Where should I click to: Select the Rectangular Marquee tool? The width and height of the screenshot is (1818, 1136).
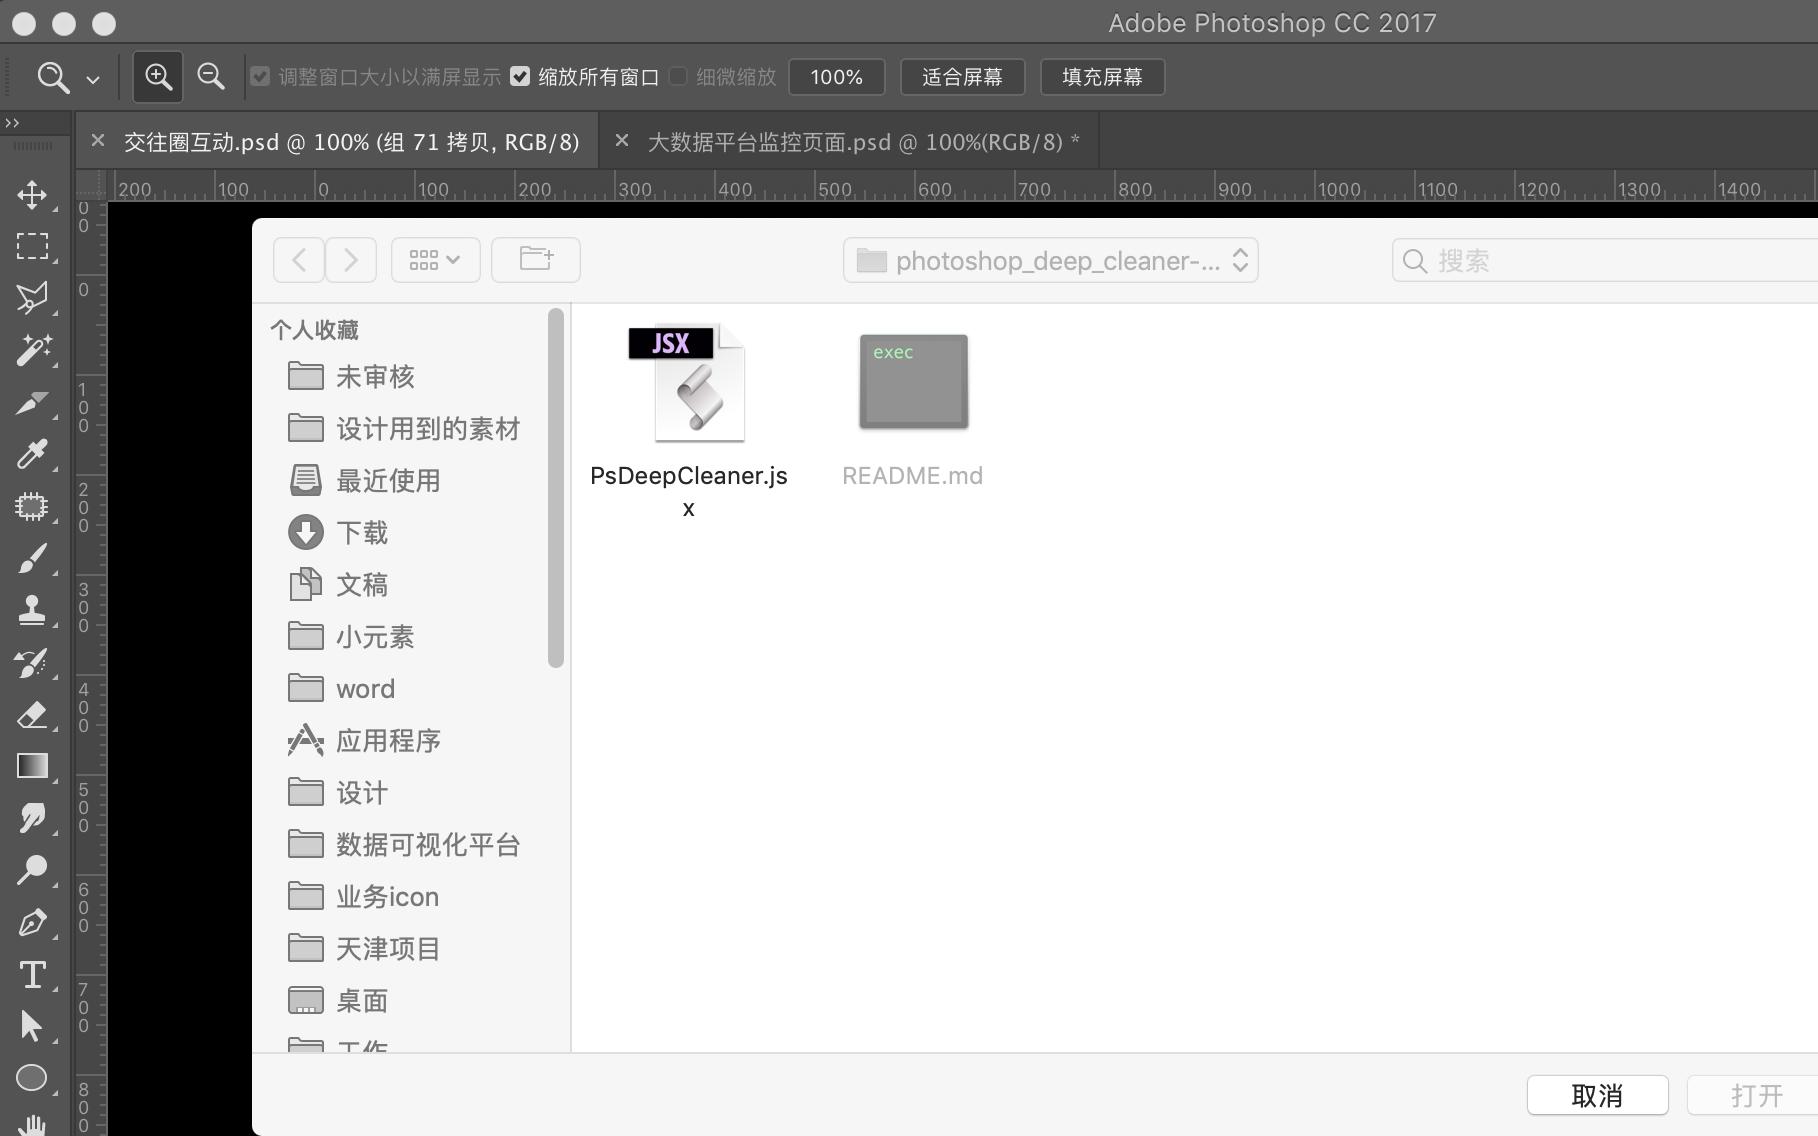pyautogui.click(x=33, y=246)
